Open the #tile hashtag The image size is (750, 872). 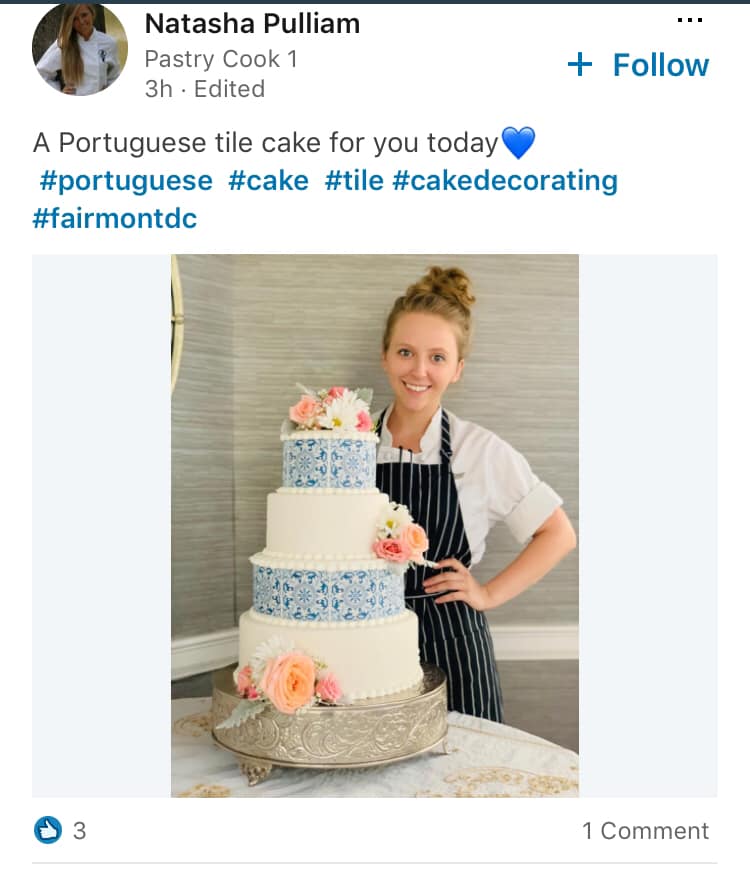coord(353,181)
